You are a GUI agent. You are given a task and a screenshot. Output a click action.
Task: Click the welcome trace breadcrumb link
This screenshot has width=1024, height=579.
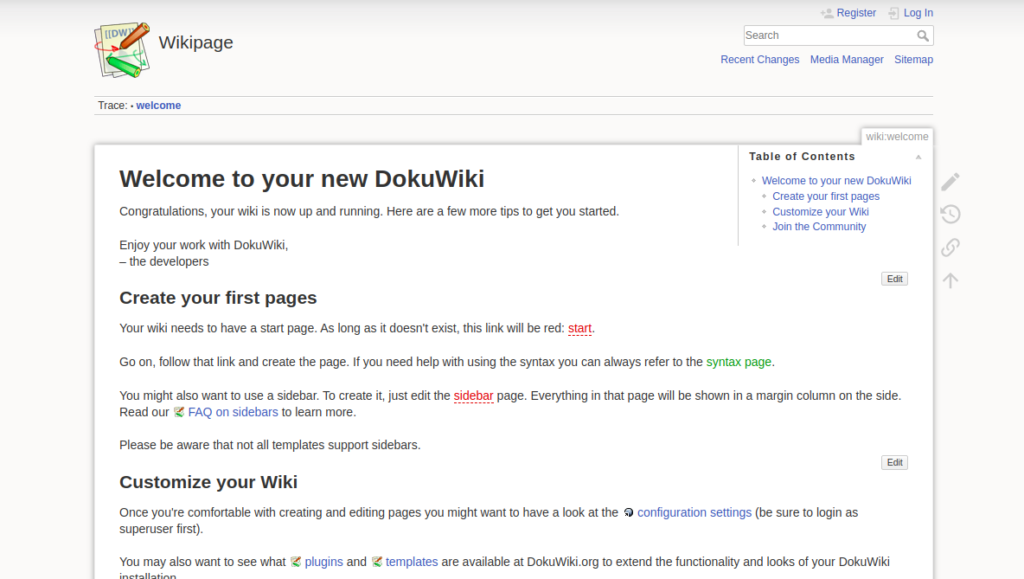click(x=159, y=105)
